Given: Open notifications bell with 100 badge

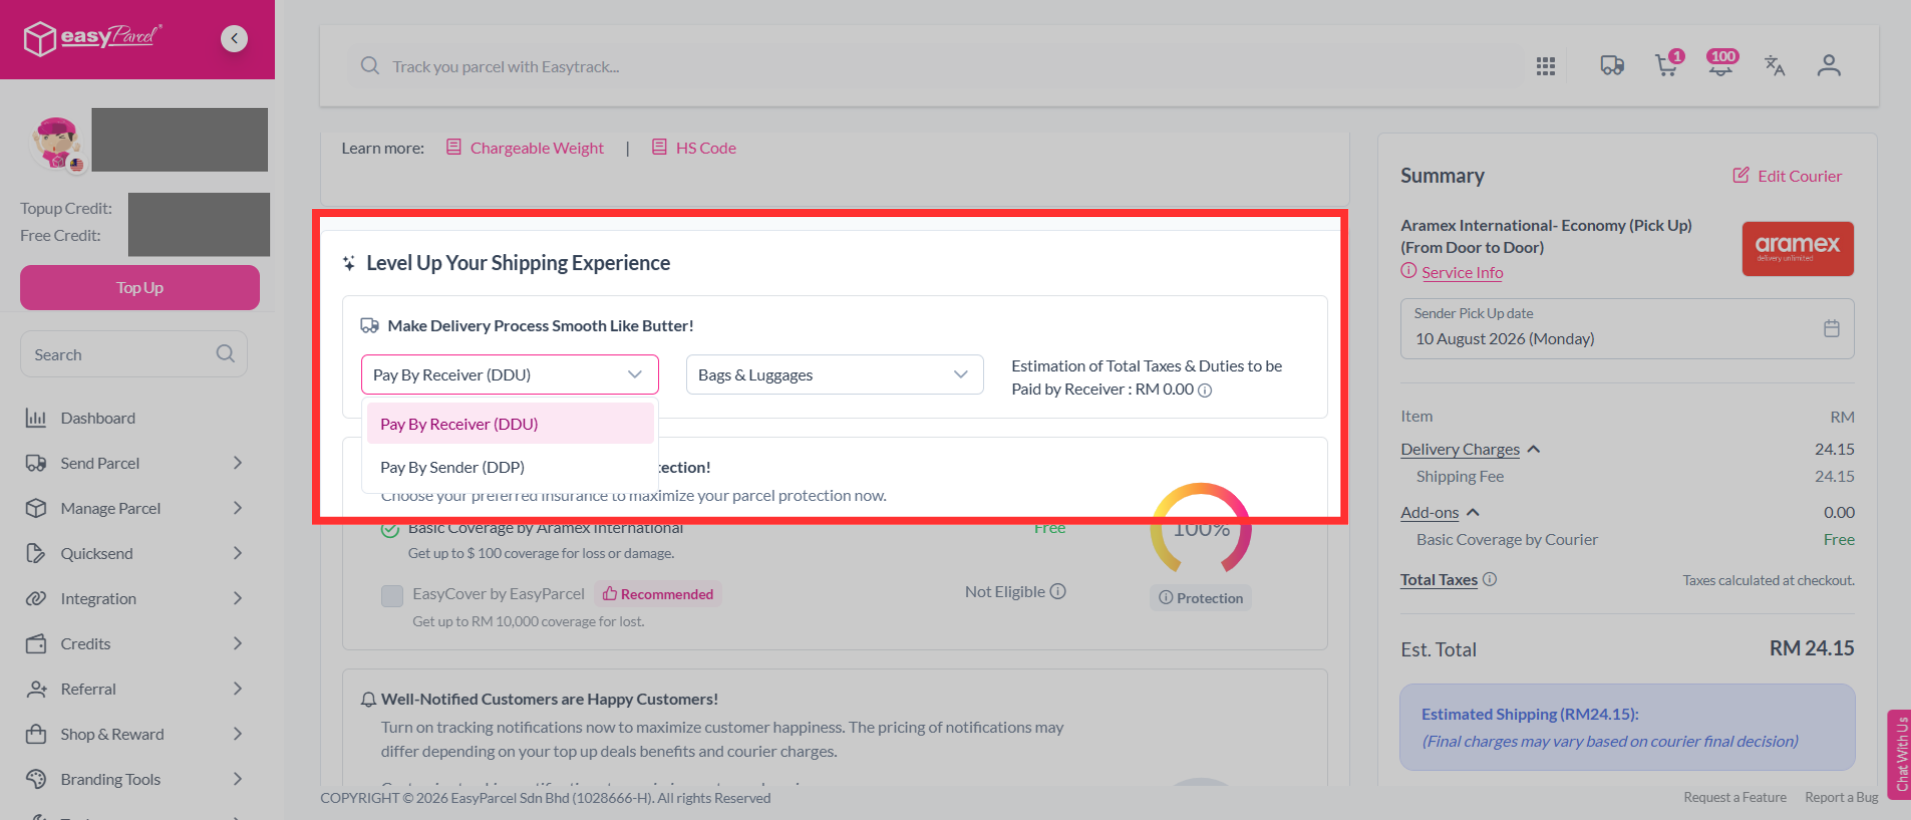Looking at the screenshot, I should click(1721, 64).
